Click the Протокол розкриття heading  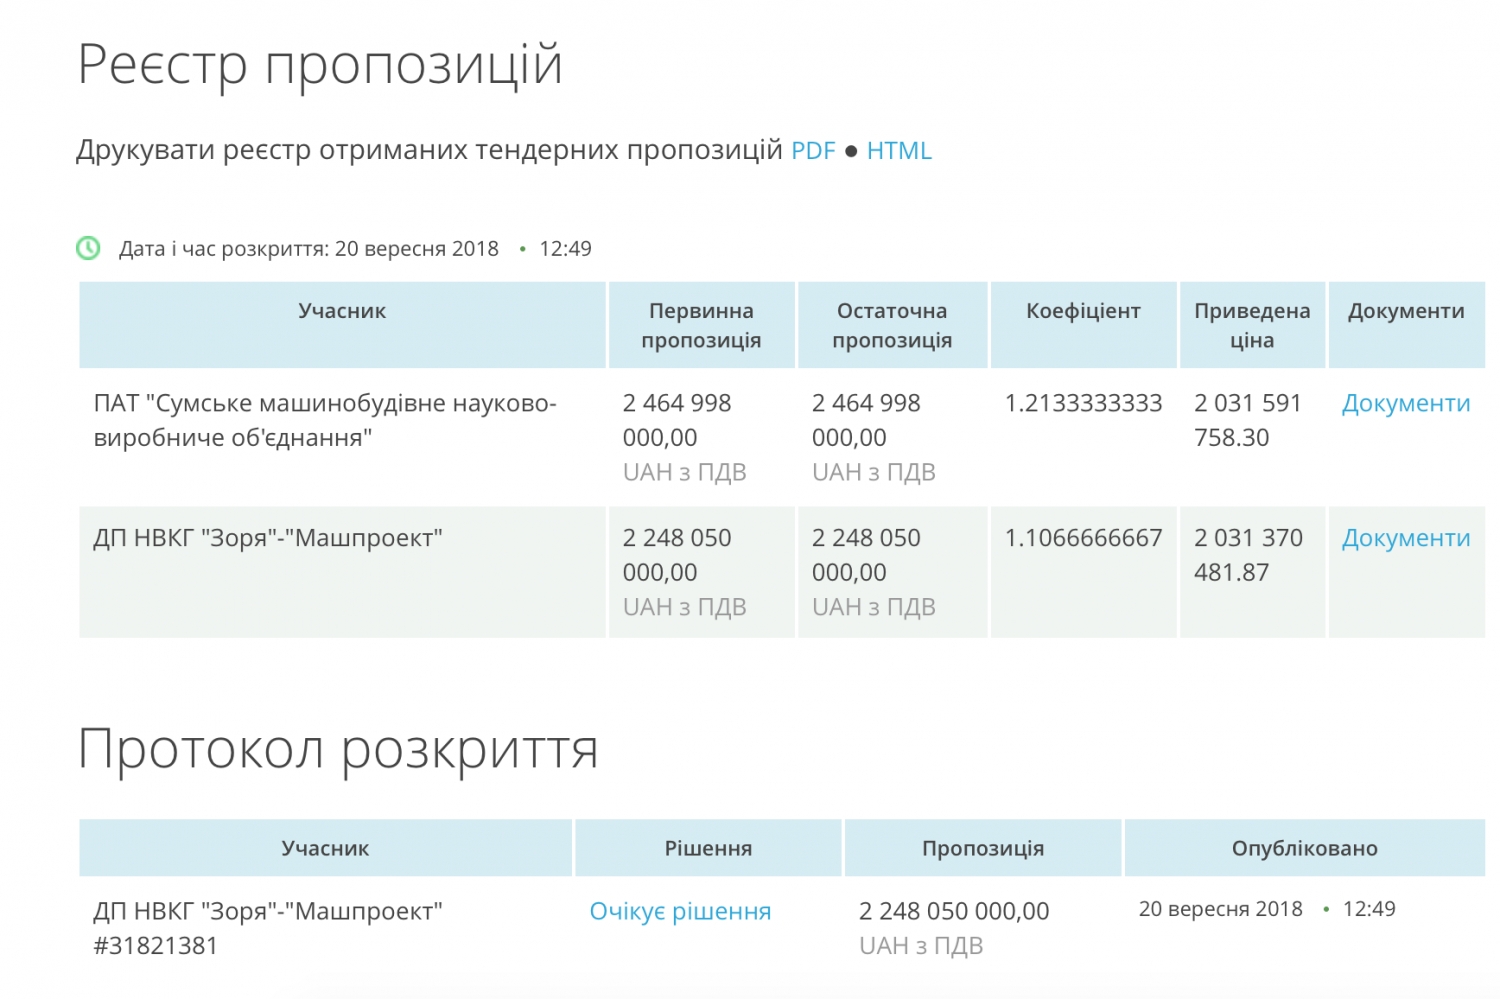tap(338, 749)
